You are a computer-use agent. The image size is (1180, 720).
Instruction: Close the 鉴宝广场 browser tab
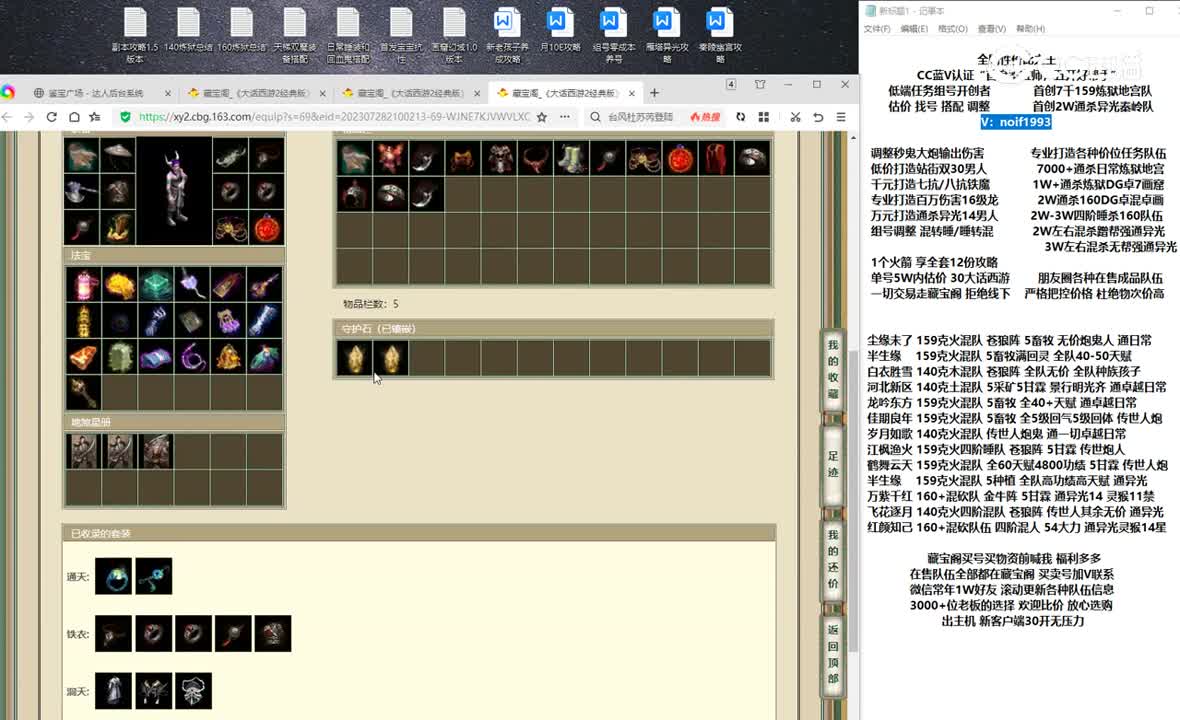tap(167, 93)
